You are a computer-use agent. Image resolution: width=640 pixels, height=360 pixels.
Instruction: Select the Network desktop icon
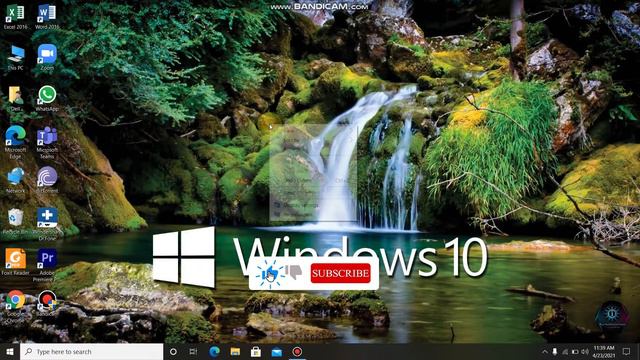[x=16, y=180]
